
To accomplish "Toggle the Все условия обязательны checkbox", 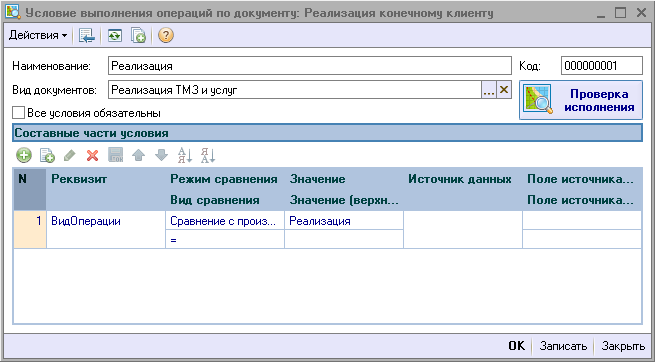I will [18, 113].
